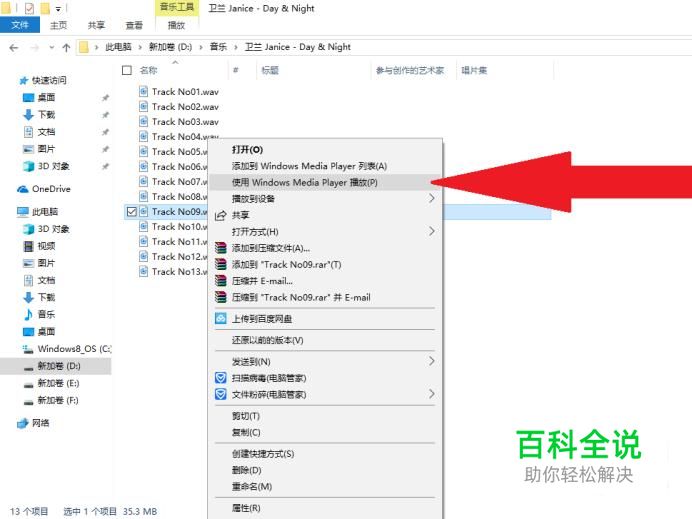Select file icon of Track No13

click(x=143, y=271)
